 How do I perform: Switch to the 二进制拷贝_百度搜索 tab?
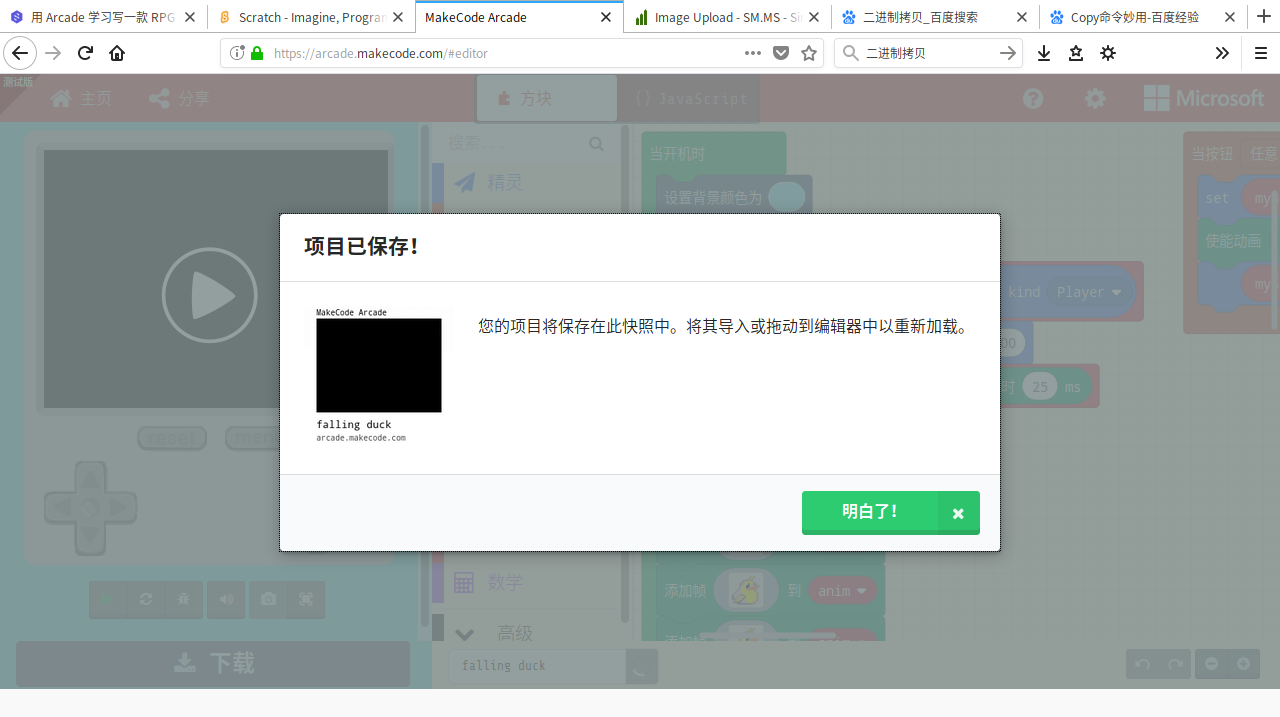click(x=934, y=17)
